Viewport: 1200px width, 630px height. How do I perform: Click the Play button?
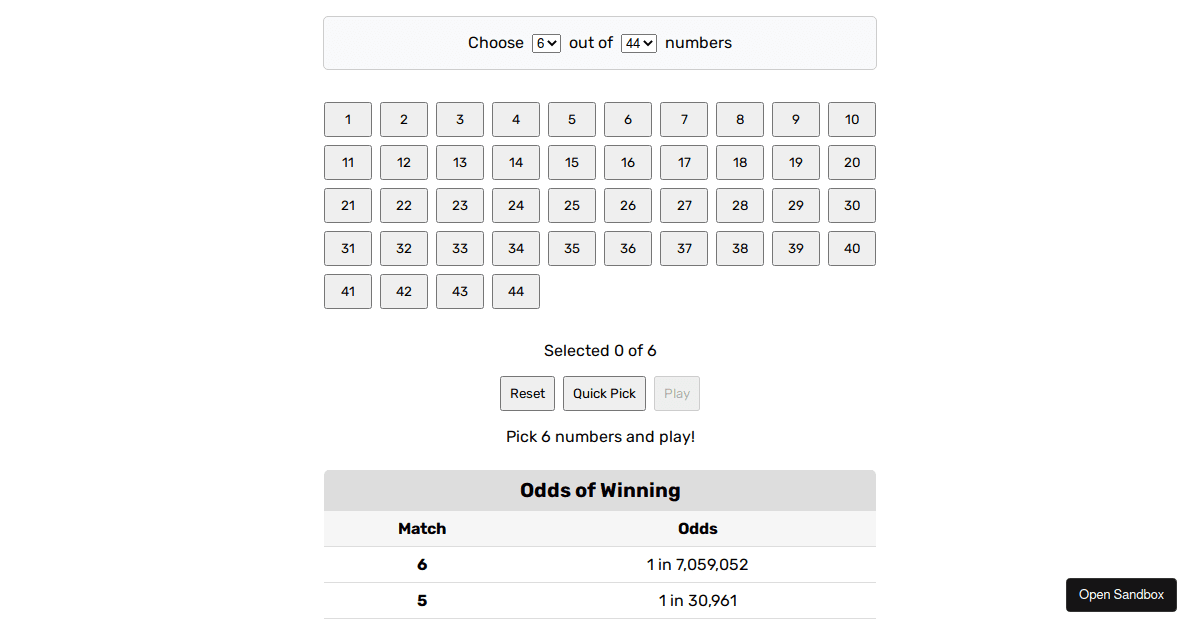[676, 393]
